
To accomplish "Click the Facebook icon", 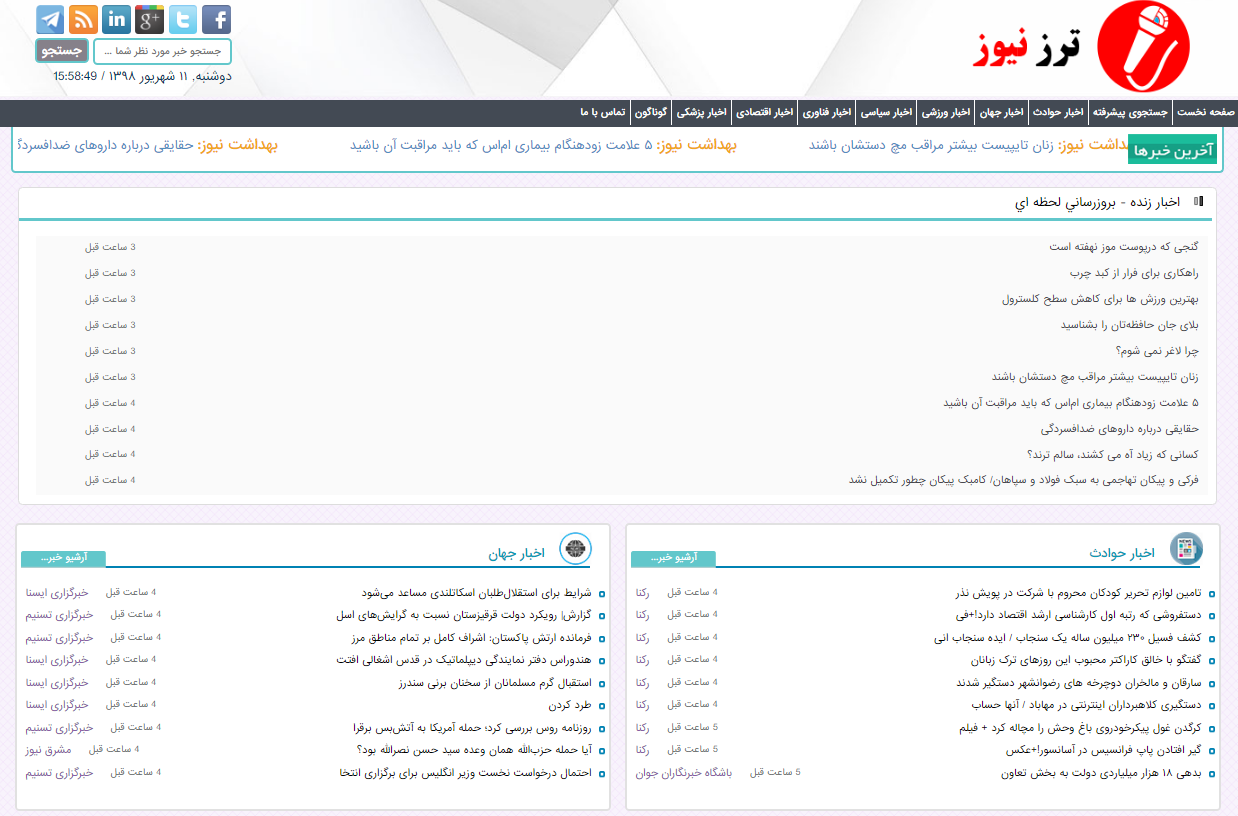I will (216, 19).
